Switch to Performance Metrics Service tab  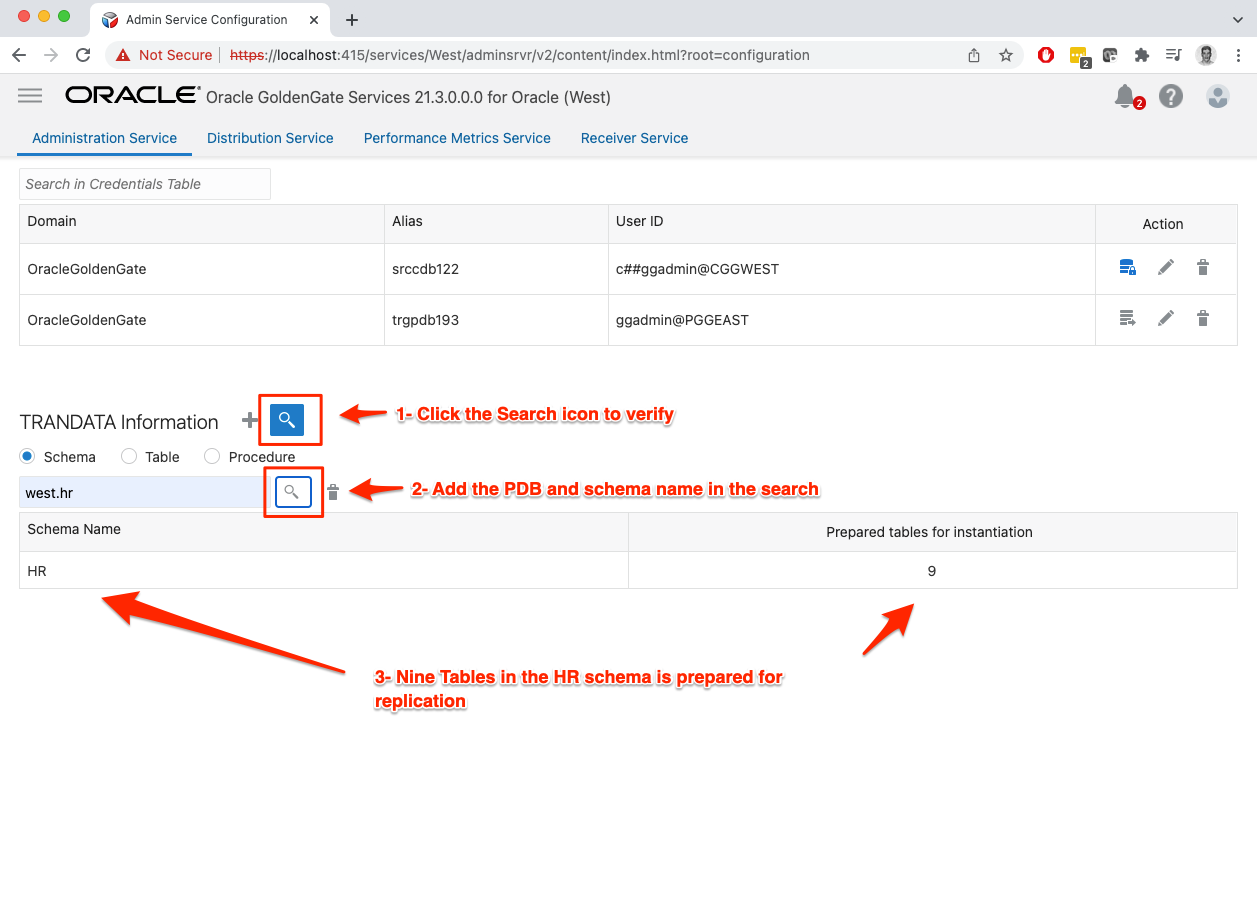tap(457, 138)
